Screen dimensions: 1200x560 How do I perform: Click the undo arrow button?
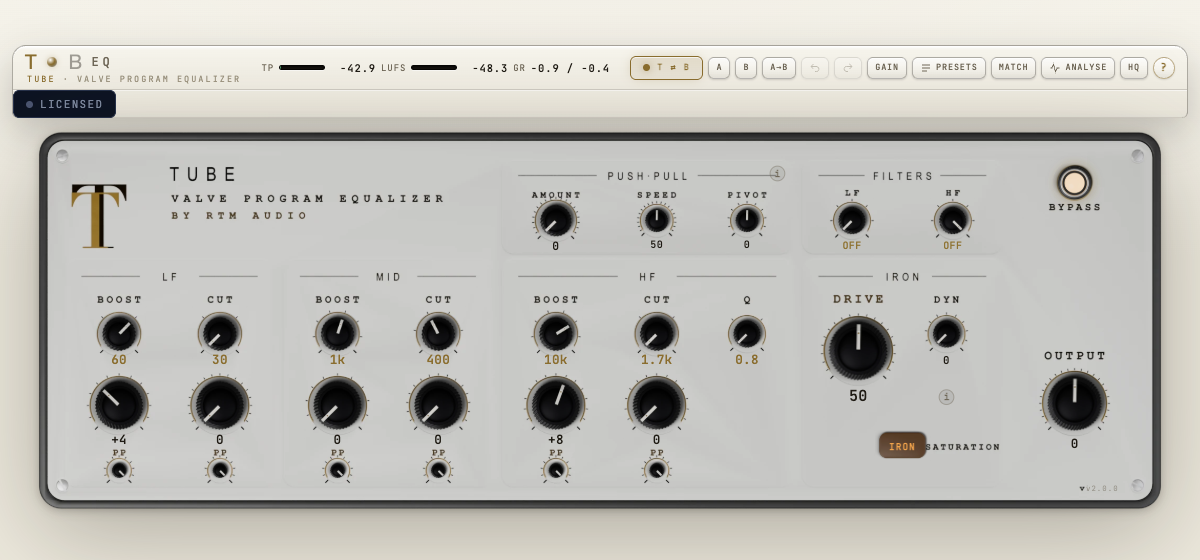[815, 68]
